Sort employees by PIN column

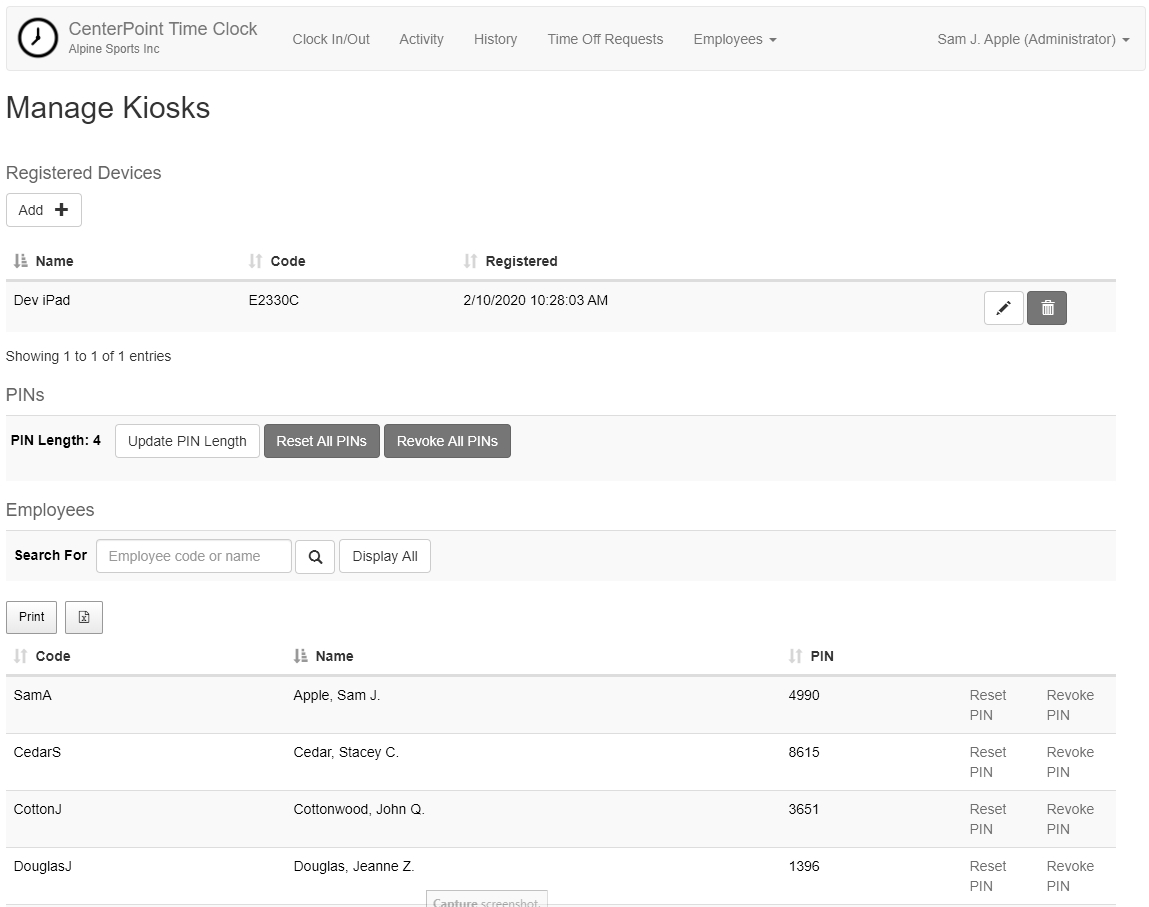(x=821, y=656)
